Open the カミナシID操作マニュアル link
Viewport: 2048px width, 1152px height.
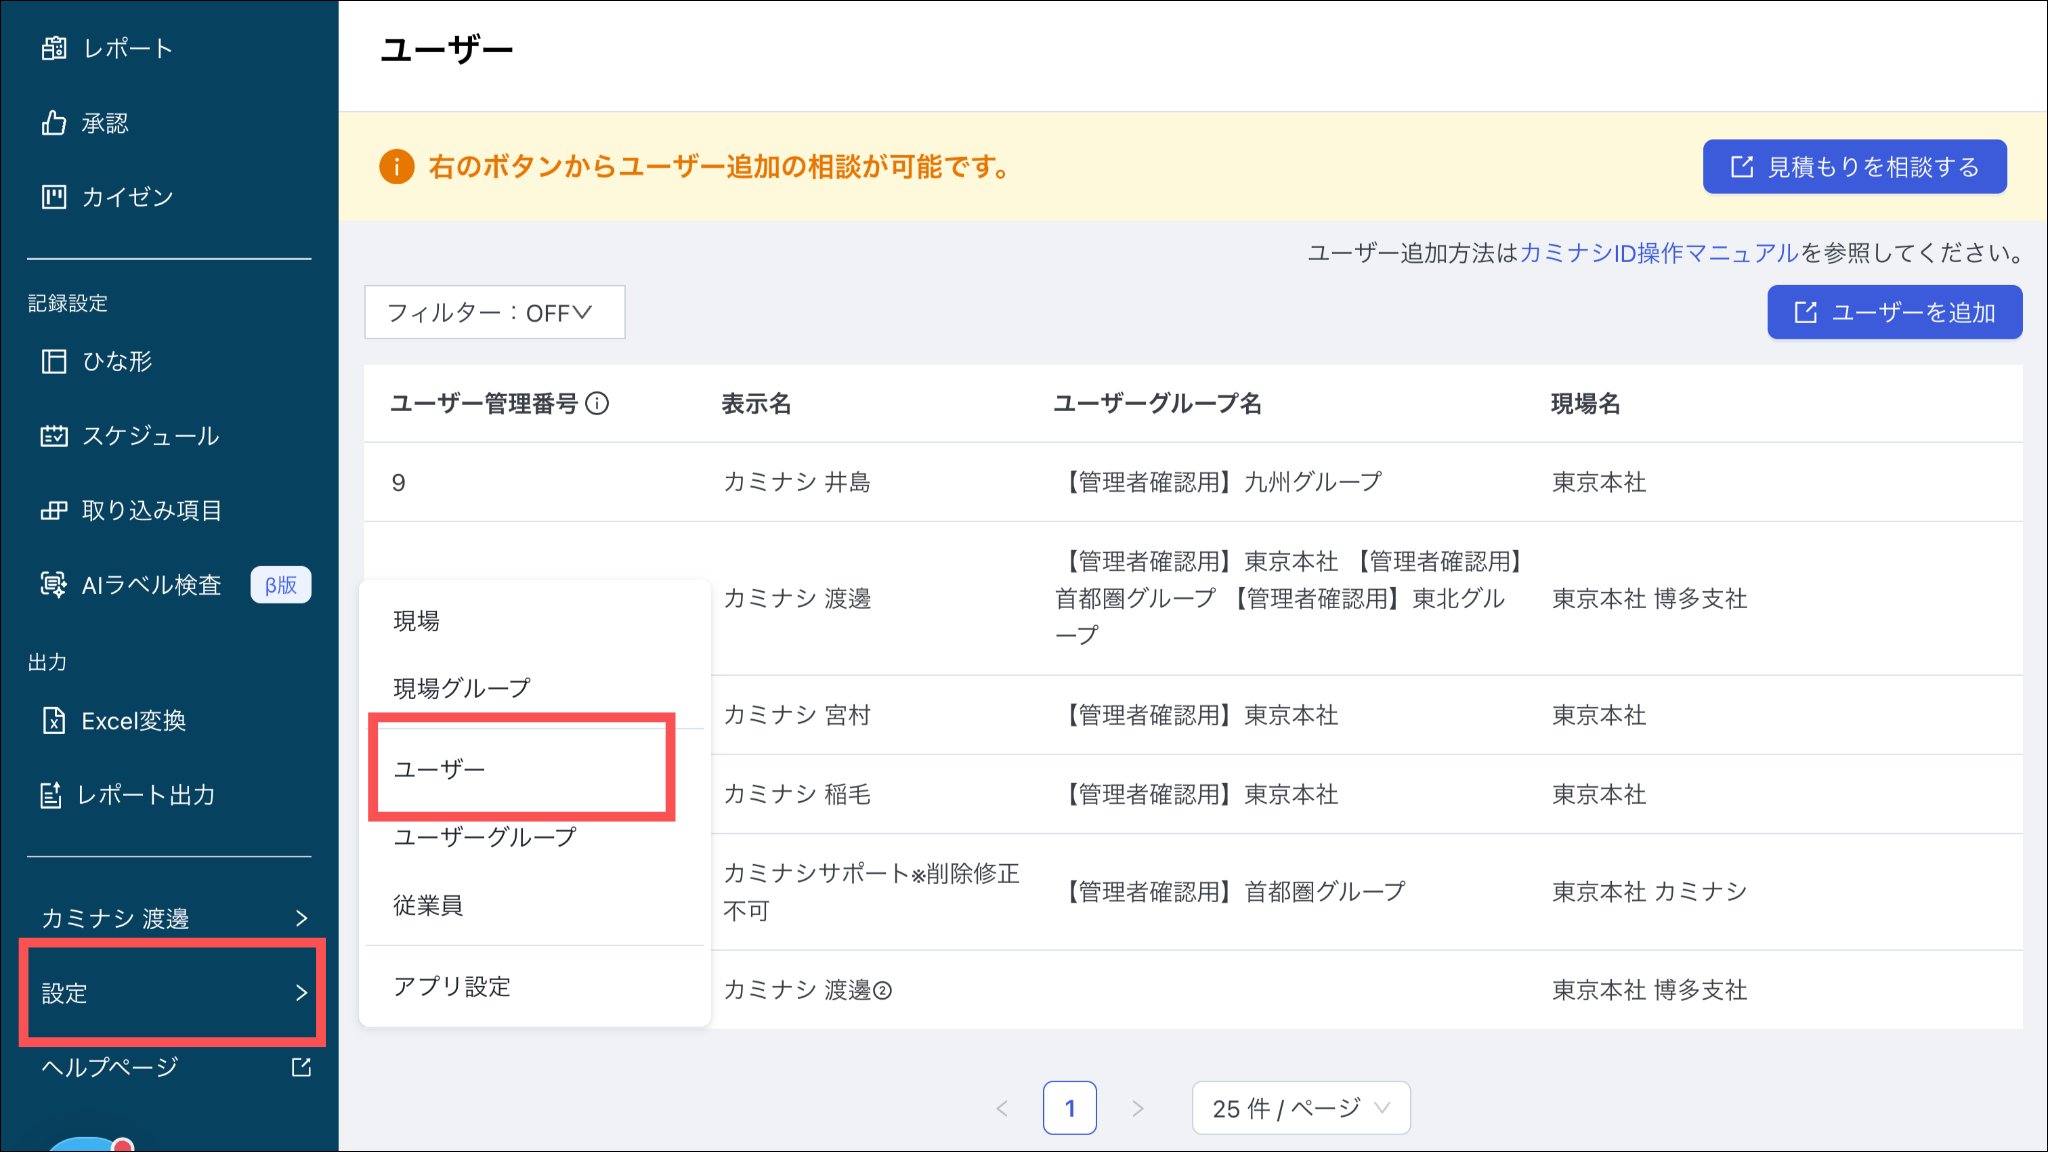[1659, 254]
